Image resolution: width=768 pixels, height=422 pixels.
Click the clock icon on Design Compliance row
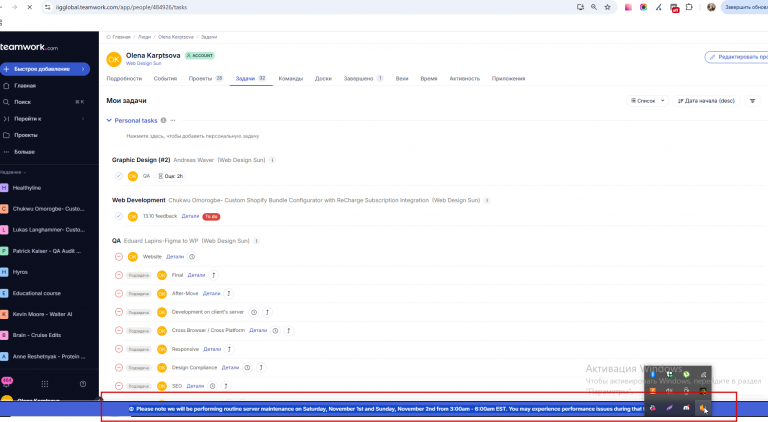pyautogui.click(x=247, y=368)
